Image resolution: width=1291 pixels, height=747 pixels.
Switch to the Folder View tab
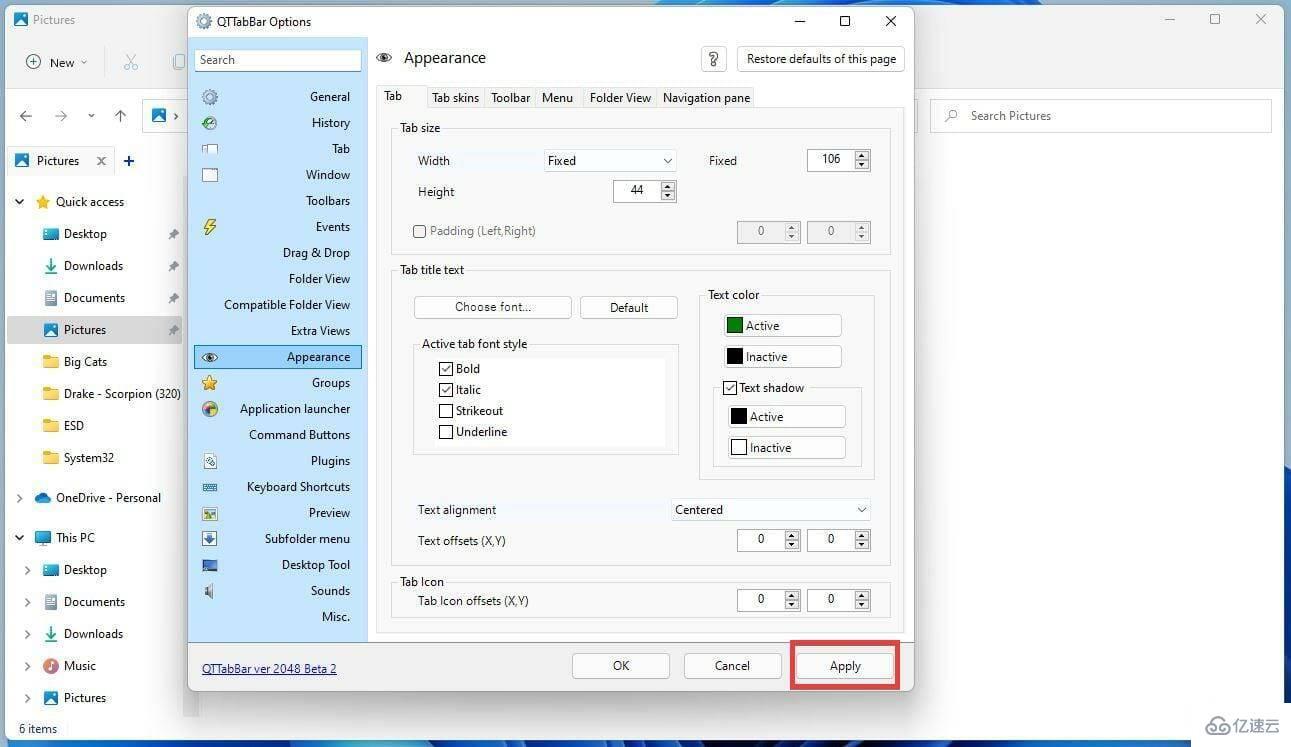[x=620, y=98]
